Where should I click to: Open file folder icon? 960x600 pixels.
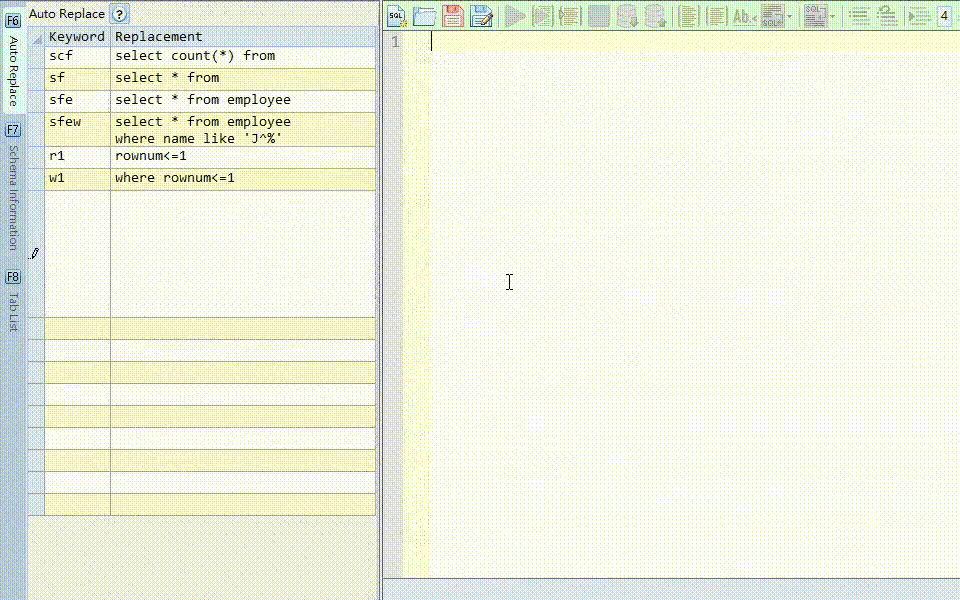coord(424,16)
